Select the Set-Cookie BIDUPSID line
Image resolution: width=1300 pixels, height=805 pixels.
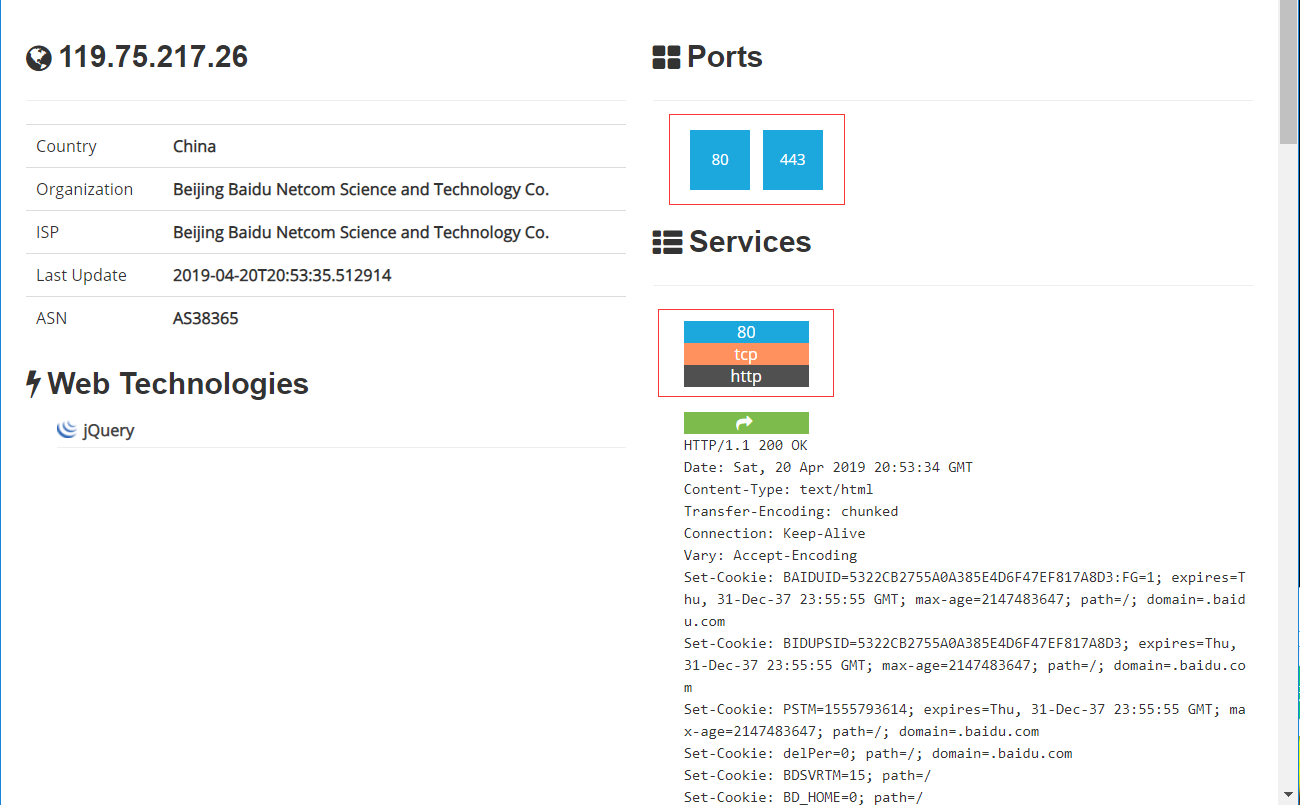[965, 665]
